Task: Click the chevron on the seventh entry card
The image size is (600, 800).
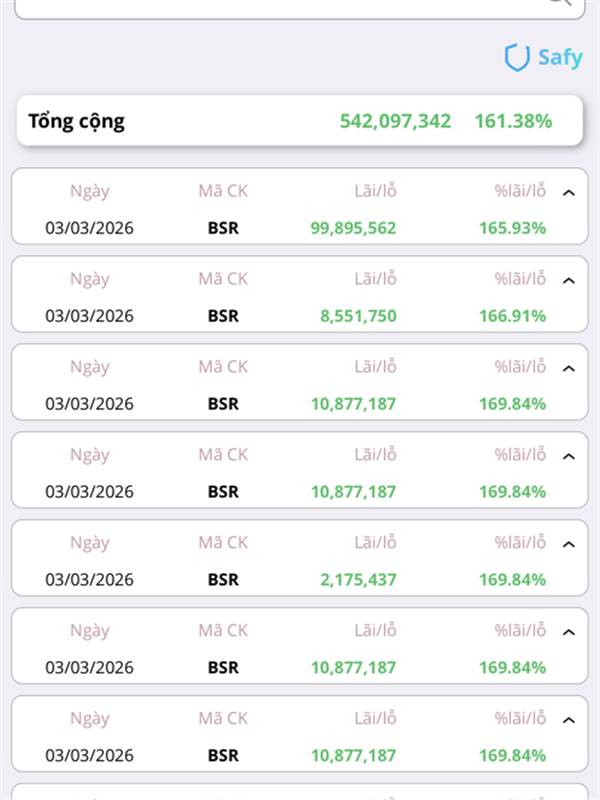Action: tap(569, 720)
